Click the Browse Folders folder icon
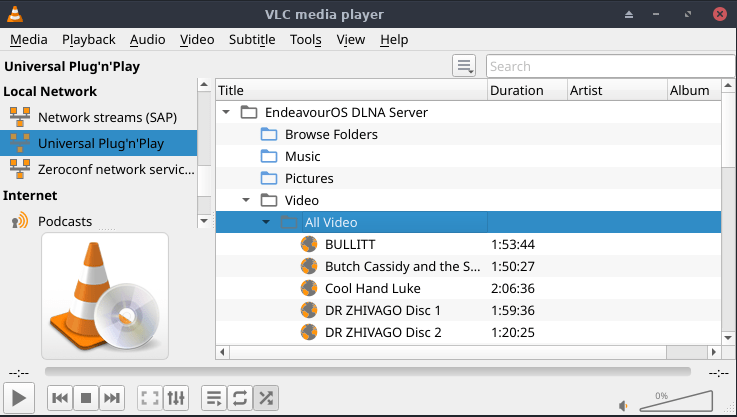 point(269,134)
